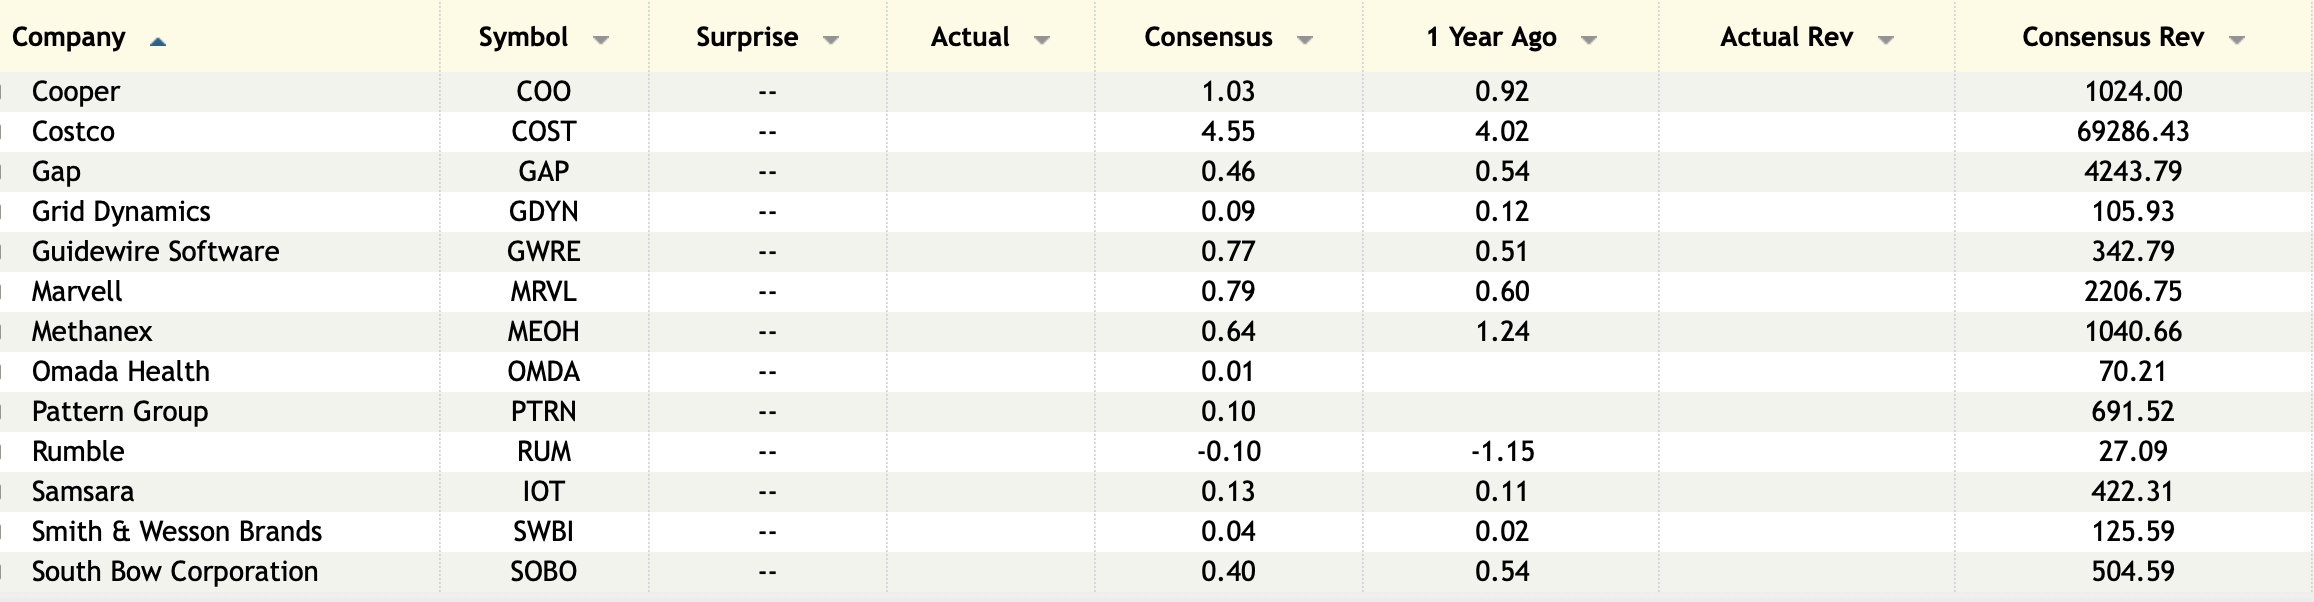The height and width of the screenshot is (602, 2314).
Task: Select the GDYN ticker symbol
Action: click(543, 212)
